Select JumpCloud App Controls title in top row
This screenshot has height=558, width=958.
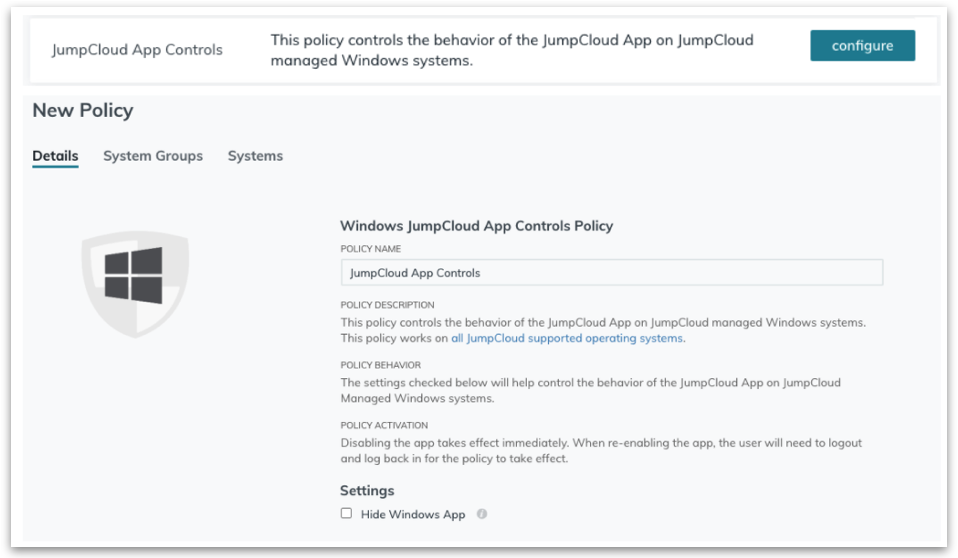click(137, 49)
